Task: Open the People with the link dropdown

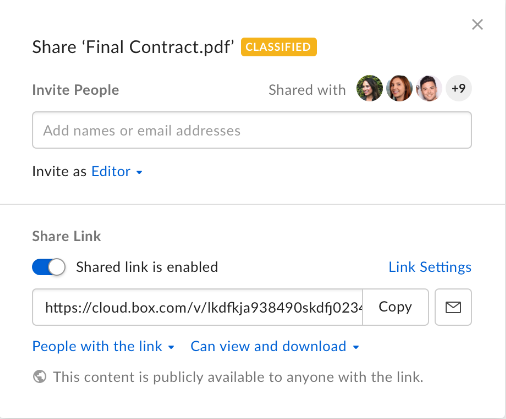Action: 103,346
